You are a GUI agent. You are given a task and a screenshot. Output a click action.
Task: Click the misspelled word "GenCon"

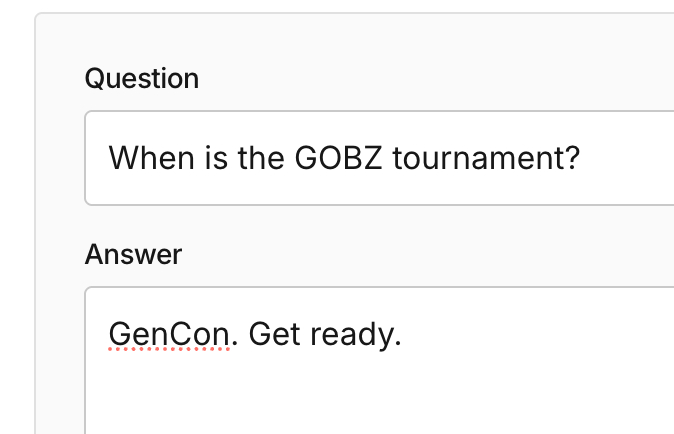click(x=169, y=333)
